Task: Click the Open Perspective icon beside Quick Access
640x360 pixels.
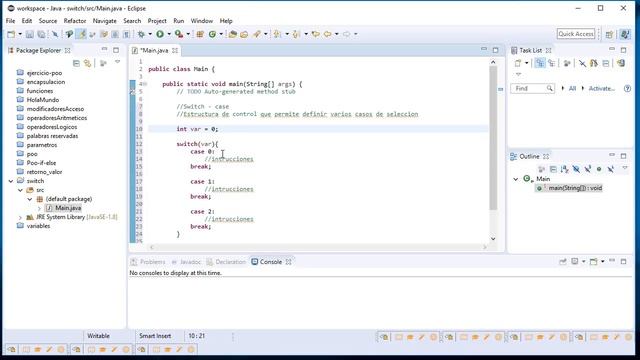Action: coord(609,35)
